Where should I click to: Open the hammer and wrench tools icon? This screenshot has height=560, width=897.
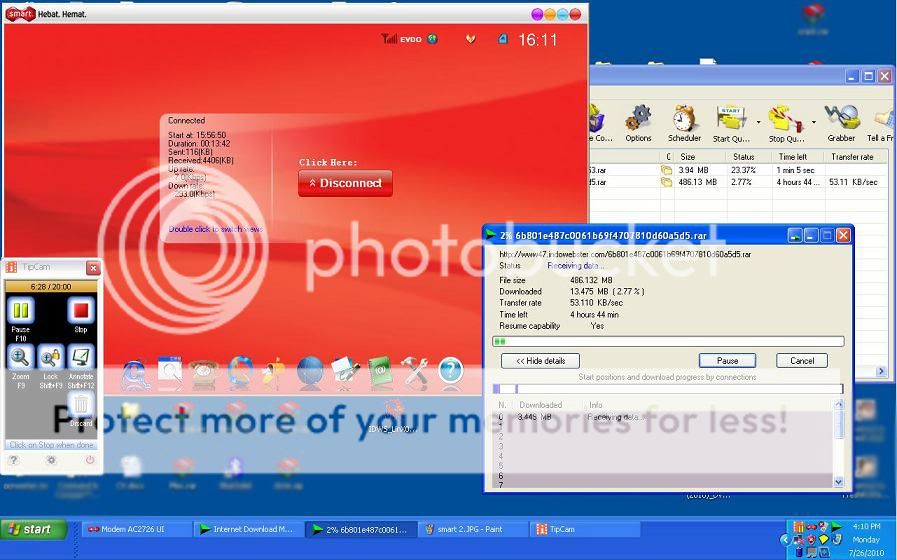(415, 372)
